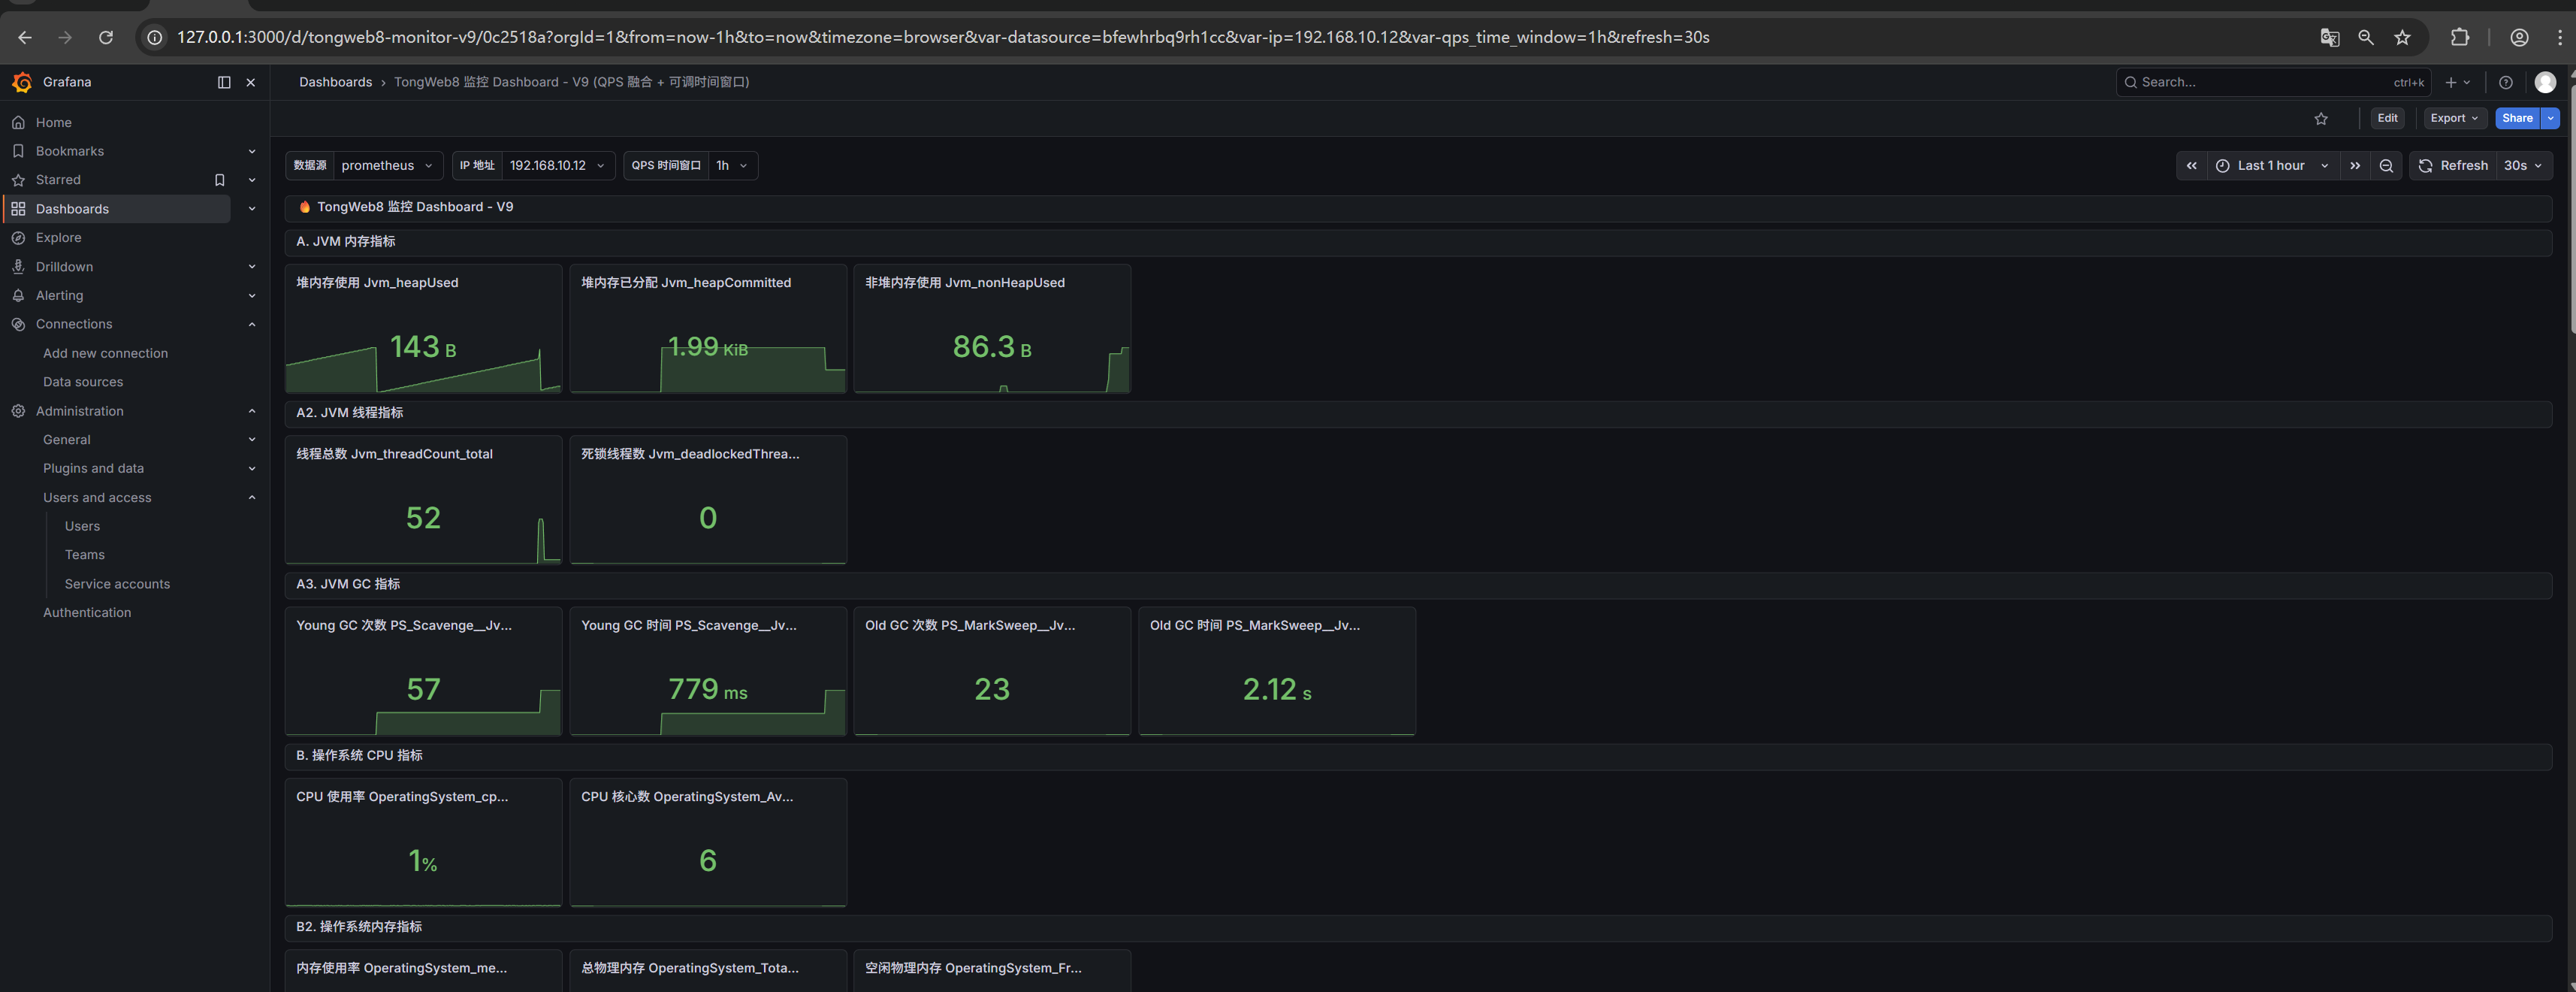Open the Last 1 hour time picker
This screenshot has width=2576, height=992.
pyautogui.click(x=2271, y=166)
